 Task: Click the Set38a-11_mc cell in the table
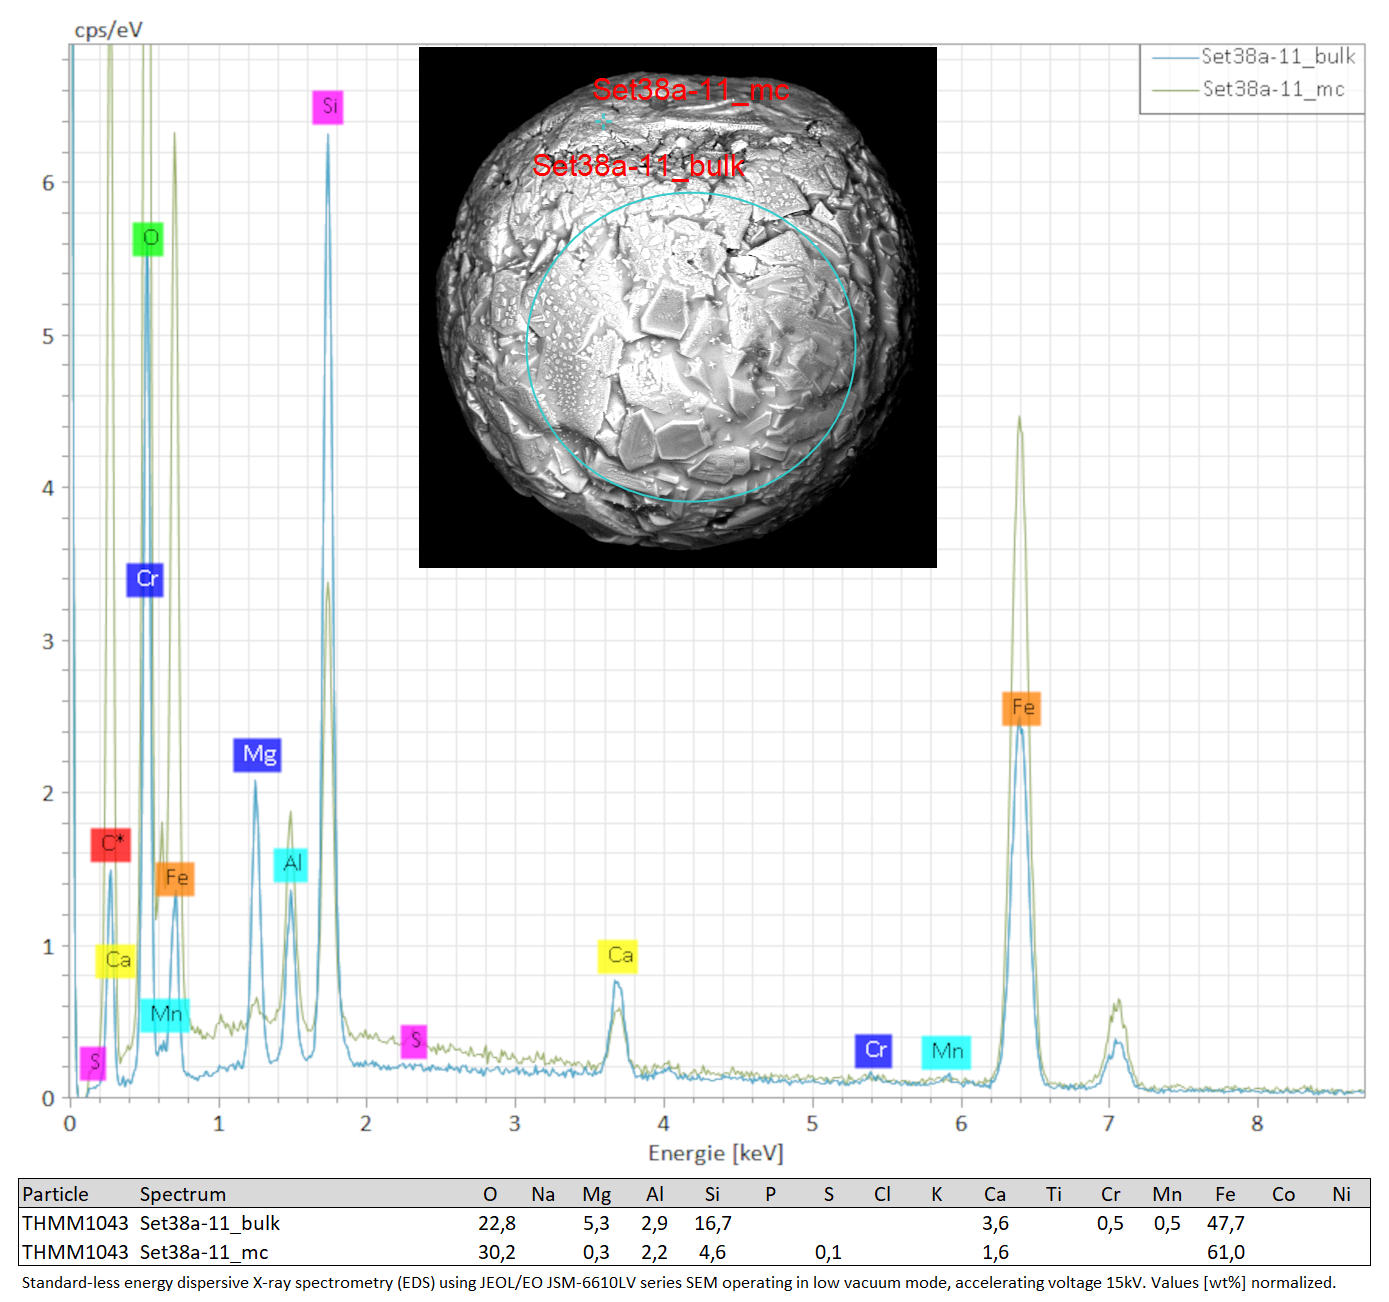pyautogui.click(x=204, y=1252)
